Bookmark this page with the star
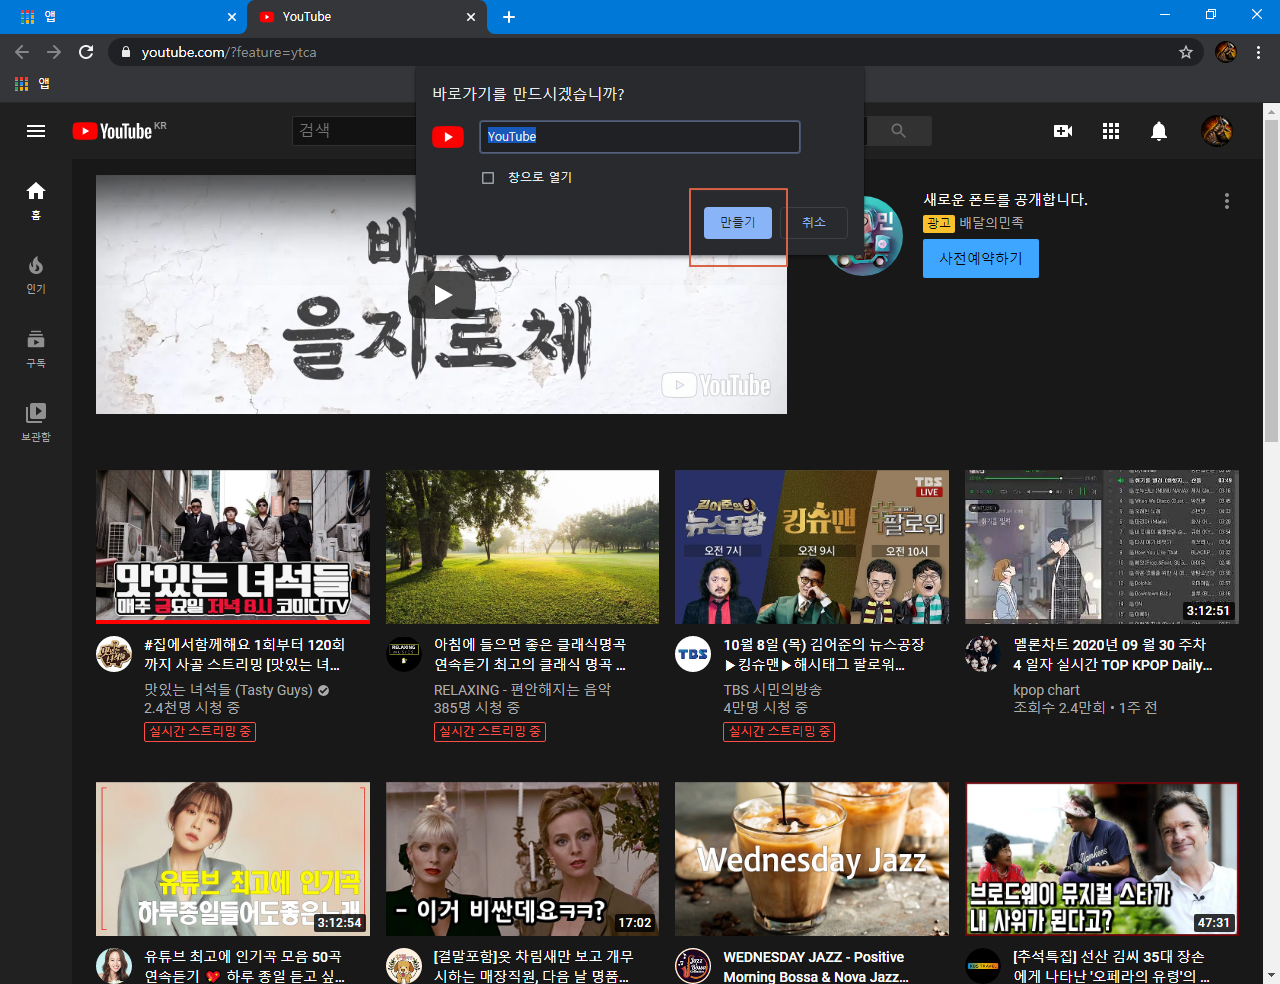 point(1186,52)
